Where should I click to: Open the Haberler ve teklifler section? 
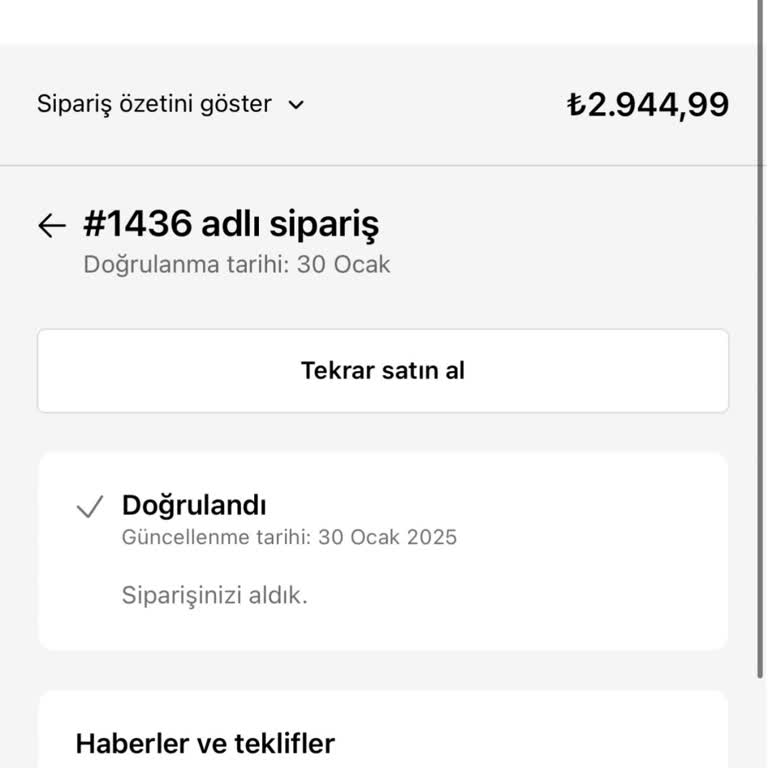(205, 744)
